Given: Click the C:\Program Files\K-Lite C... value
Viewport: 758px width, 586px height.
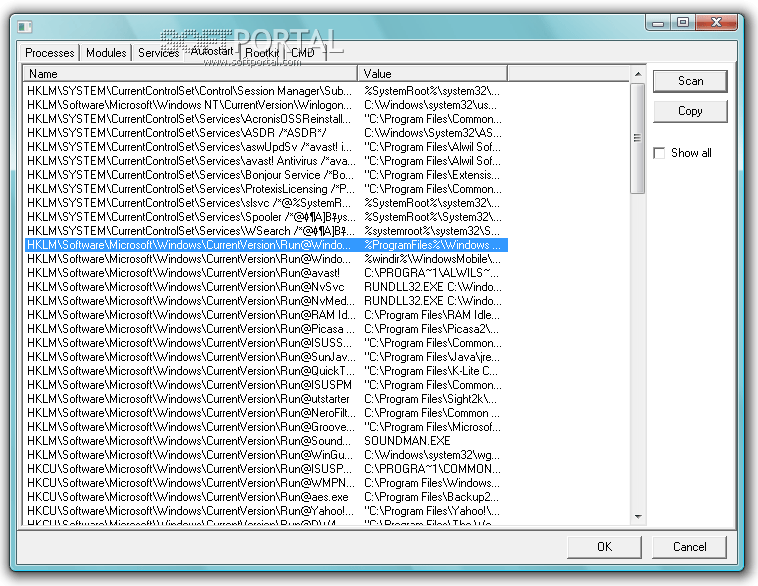Looking at the screenshot, I should [x=431, y=371].
